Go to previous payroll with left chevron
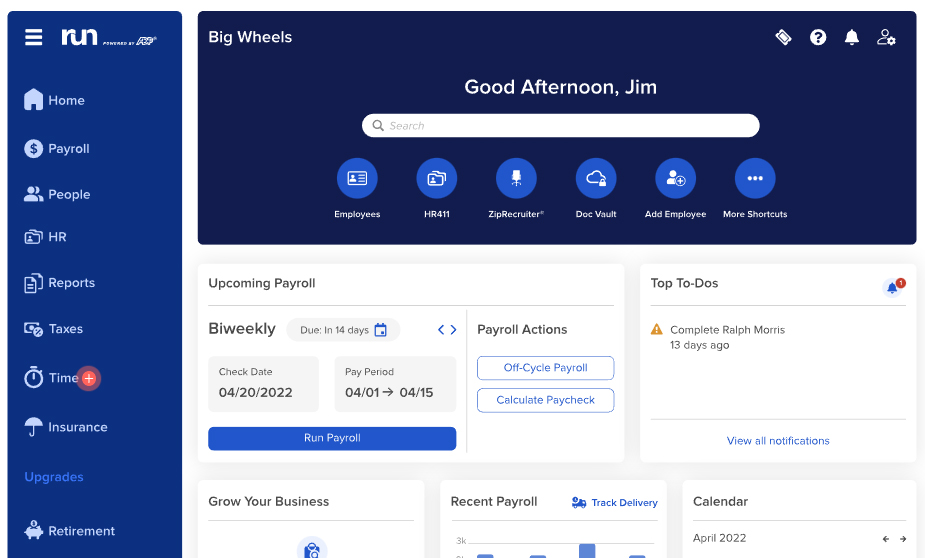Screen dimensions: 925x558 click(x=441, y=330)
